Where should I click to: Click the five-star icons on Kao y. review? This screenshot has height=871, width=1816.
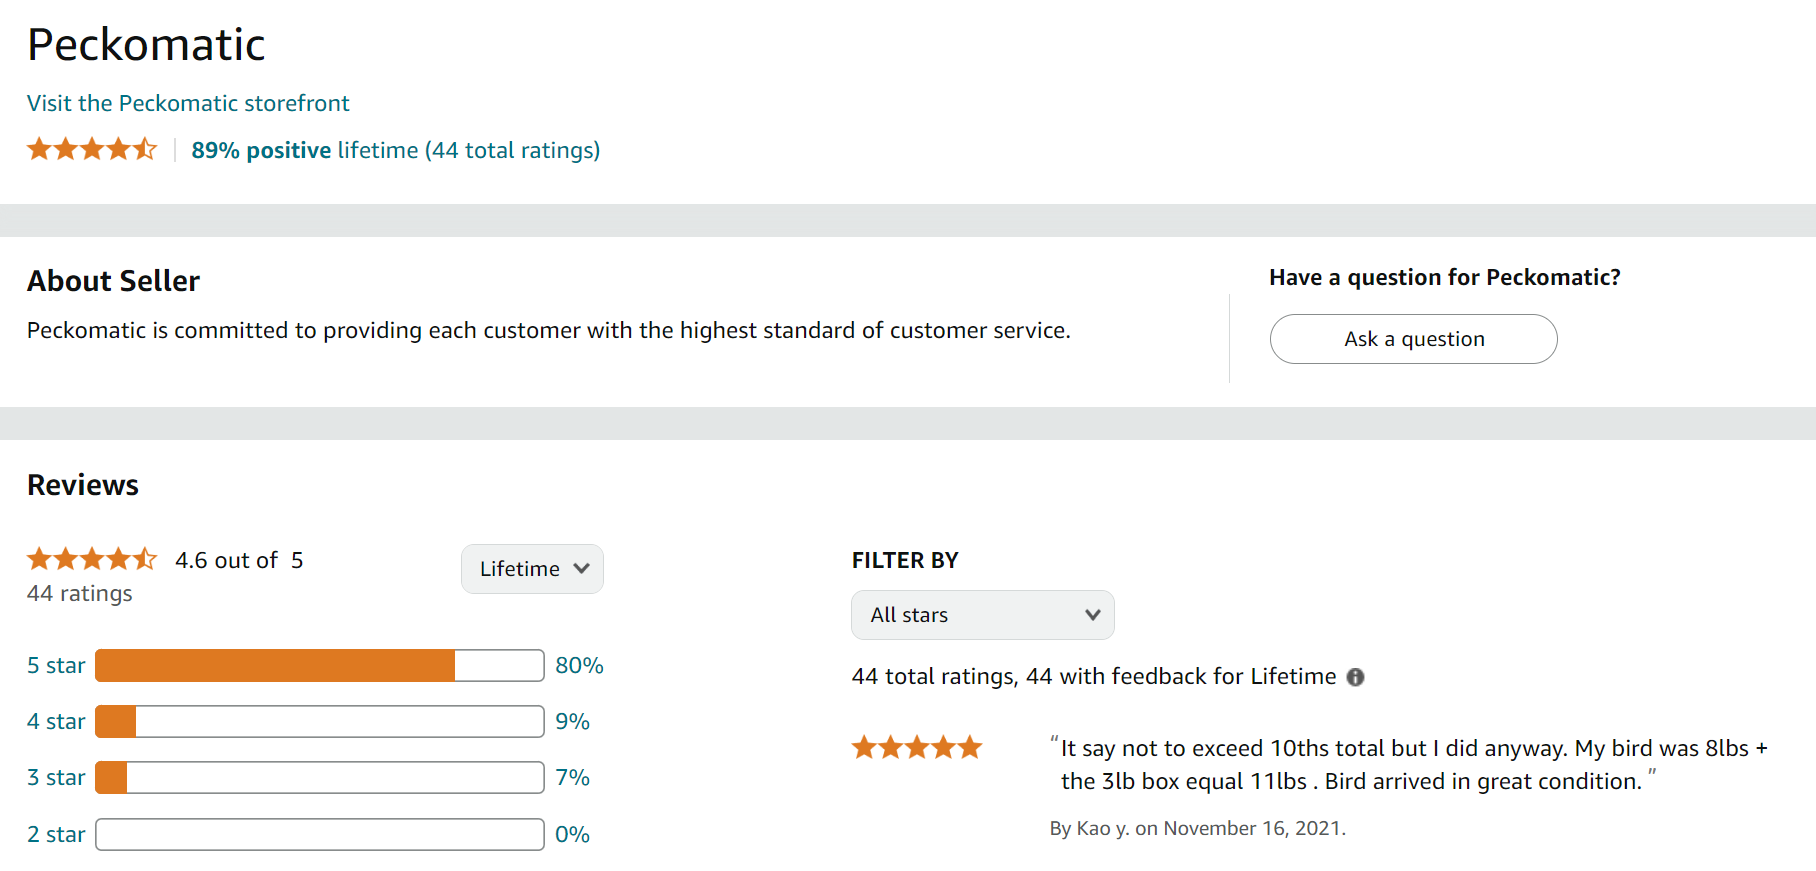[917, 747]
